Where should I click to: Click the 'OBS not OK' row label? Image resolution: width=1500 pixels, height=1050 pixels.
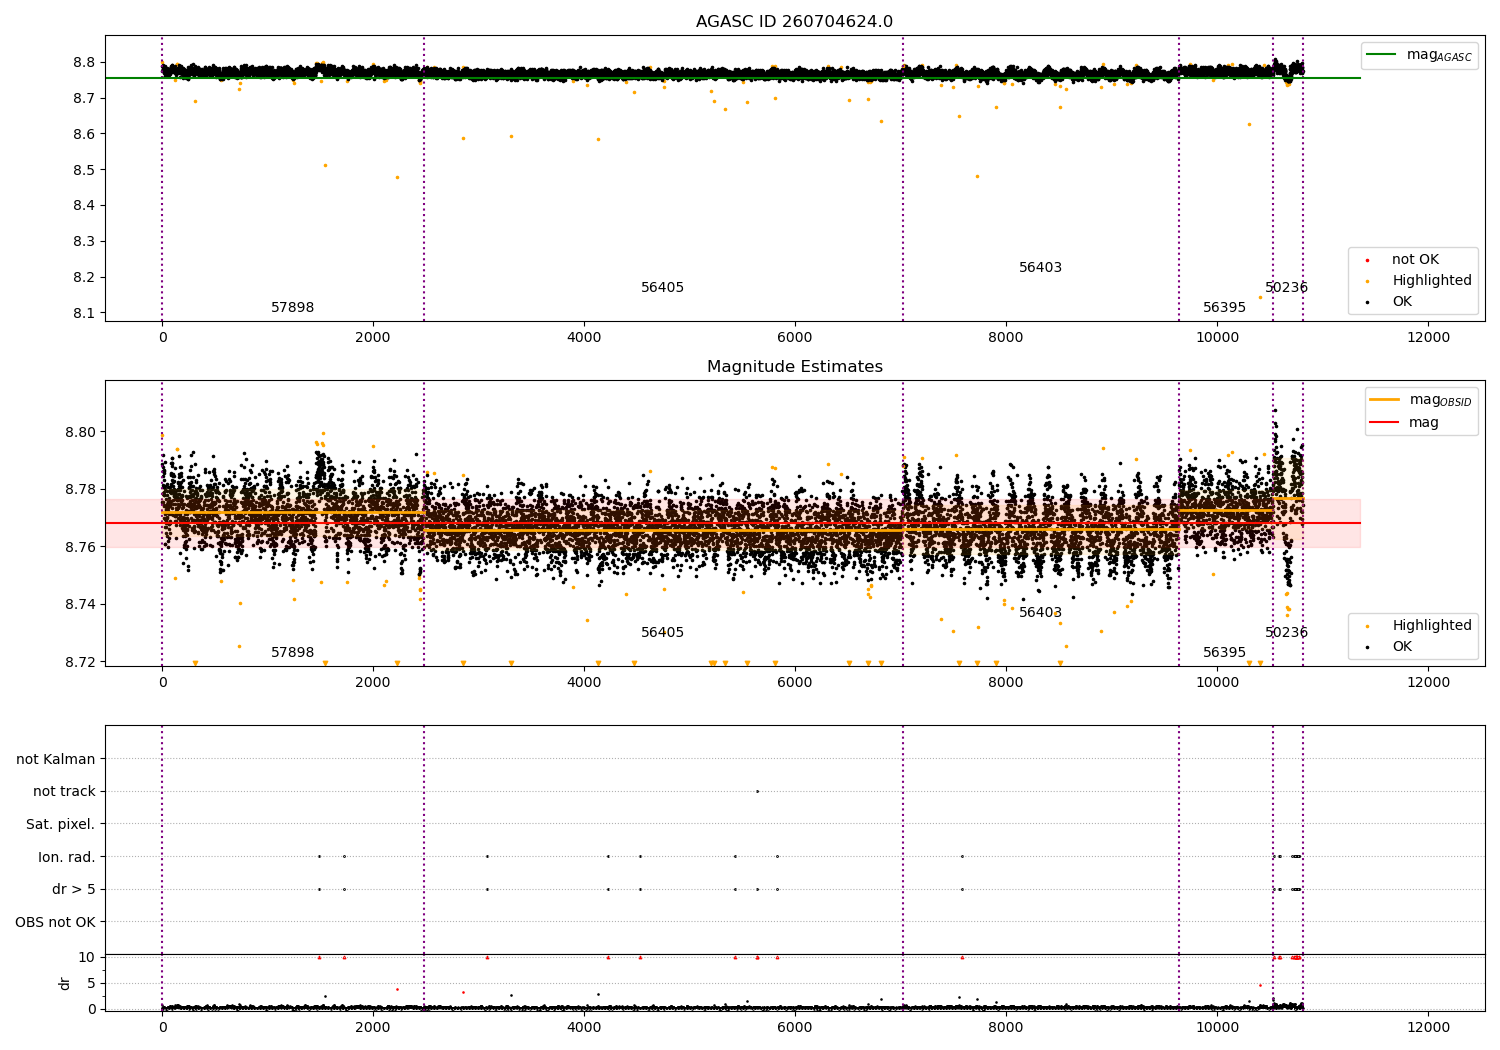[55, 922]
